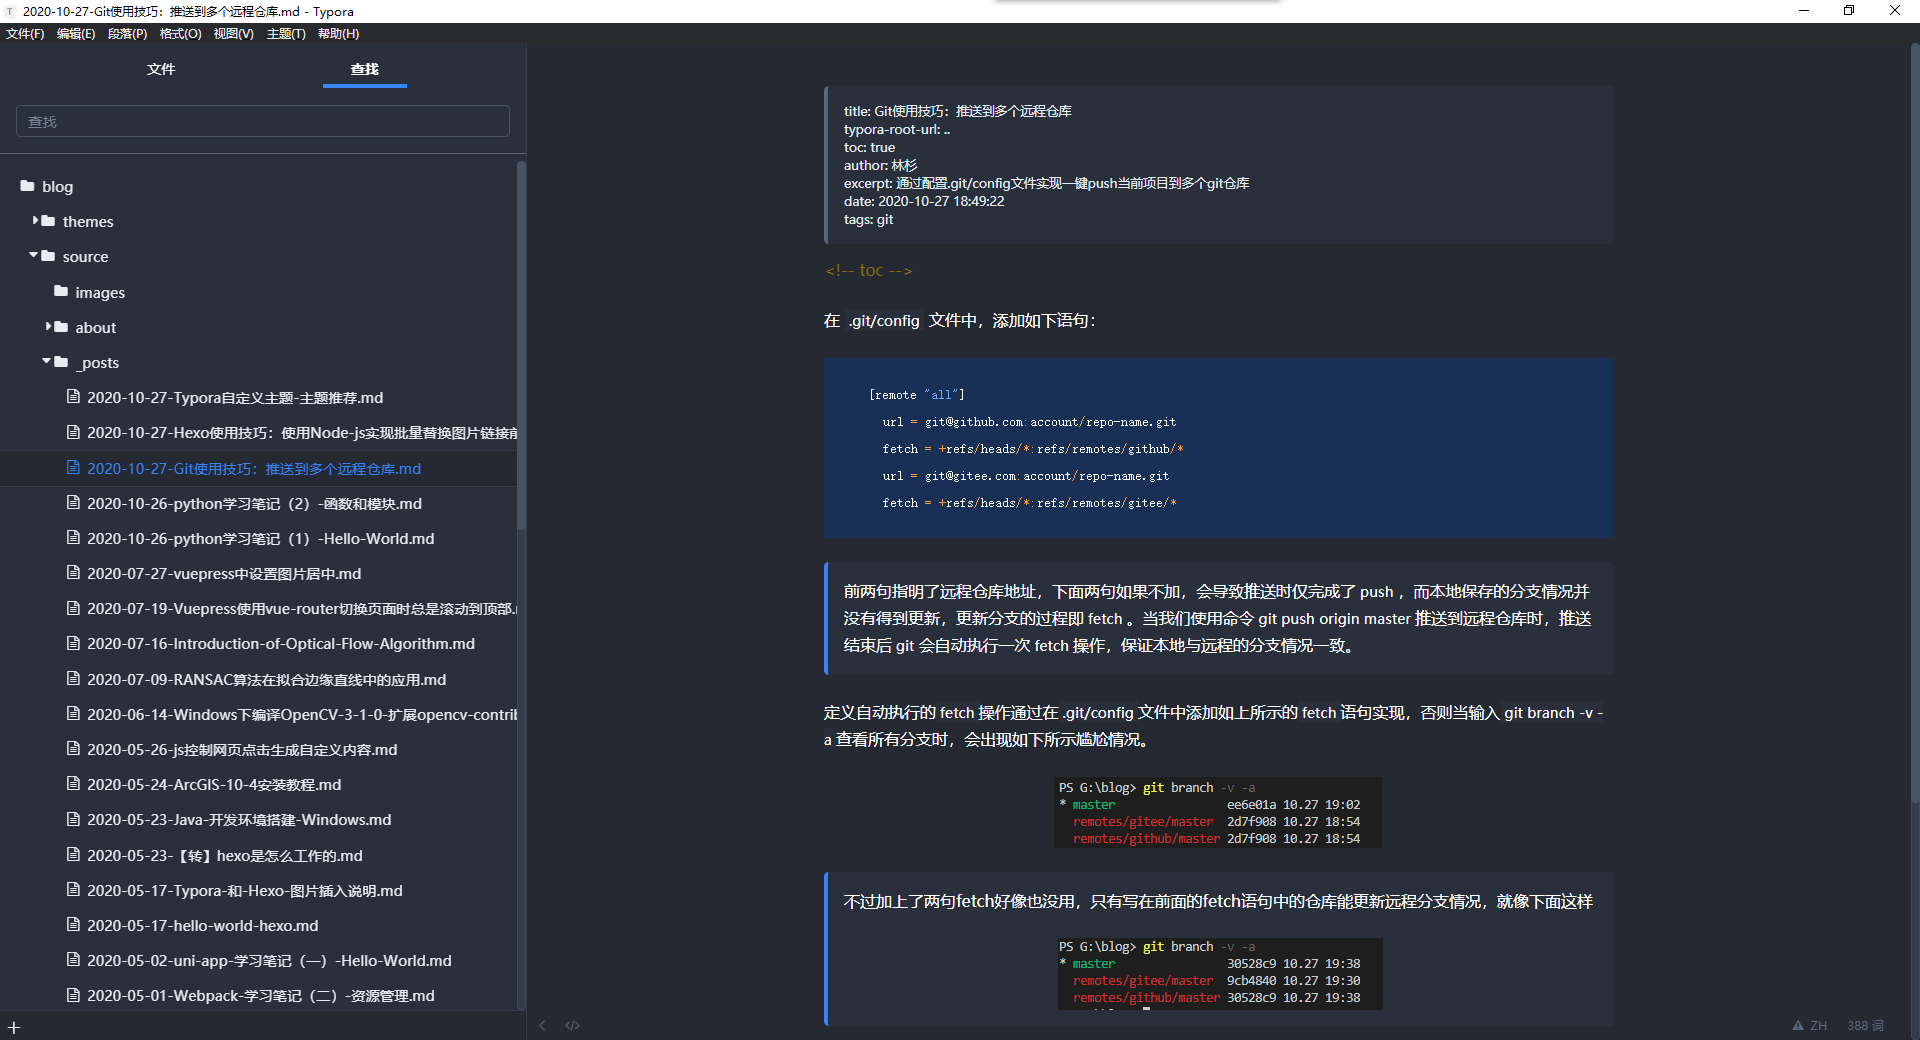Collapse the source folder
This screenshot has width=1920, height=1040.
(x=33, y=255)
